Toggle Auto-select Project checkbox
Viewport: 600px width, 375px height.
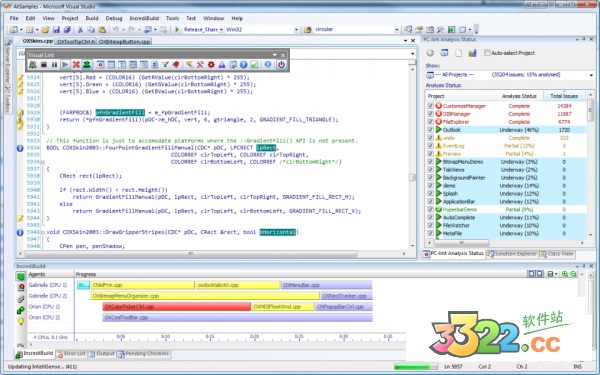pos(487,53)
